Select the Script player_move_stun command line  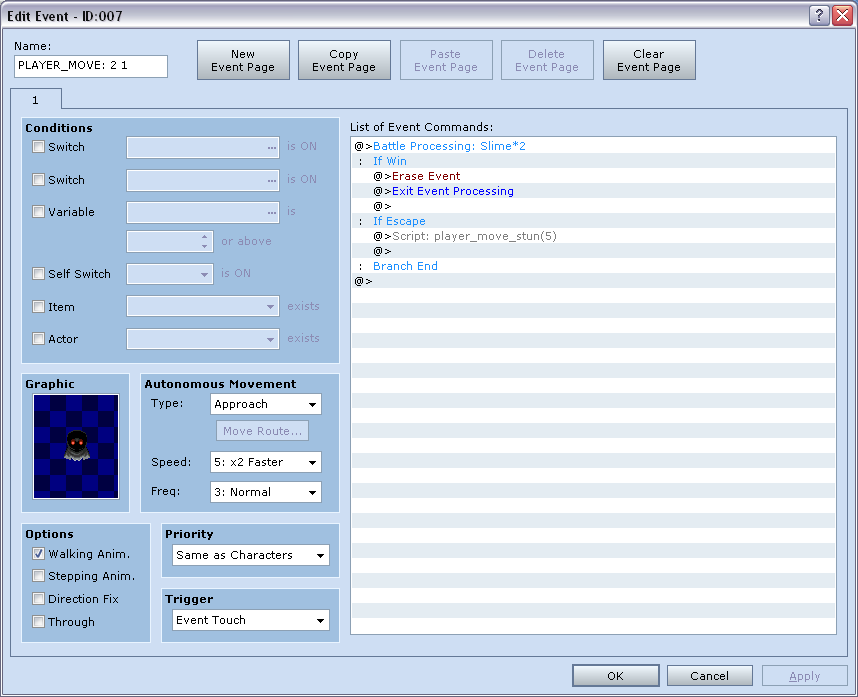(474, 236)
